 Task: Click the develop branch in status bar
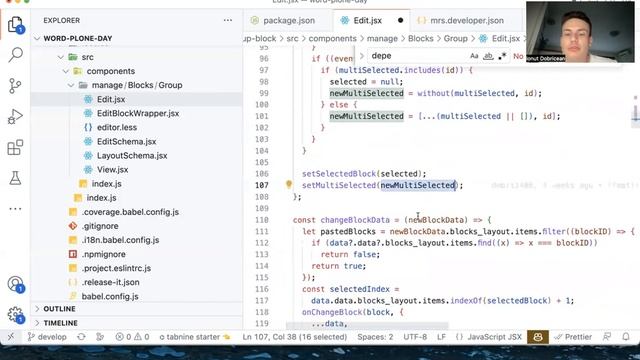[x=47, y=337]
